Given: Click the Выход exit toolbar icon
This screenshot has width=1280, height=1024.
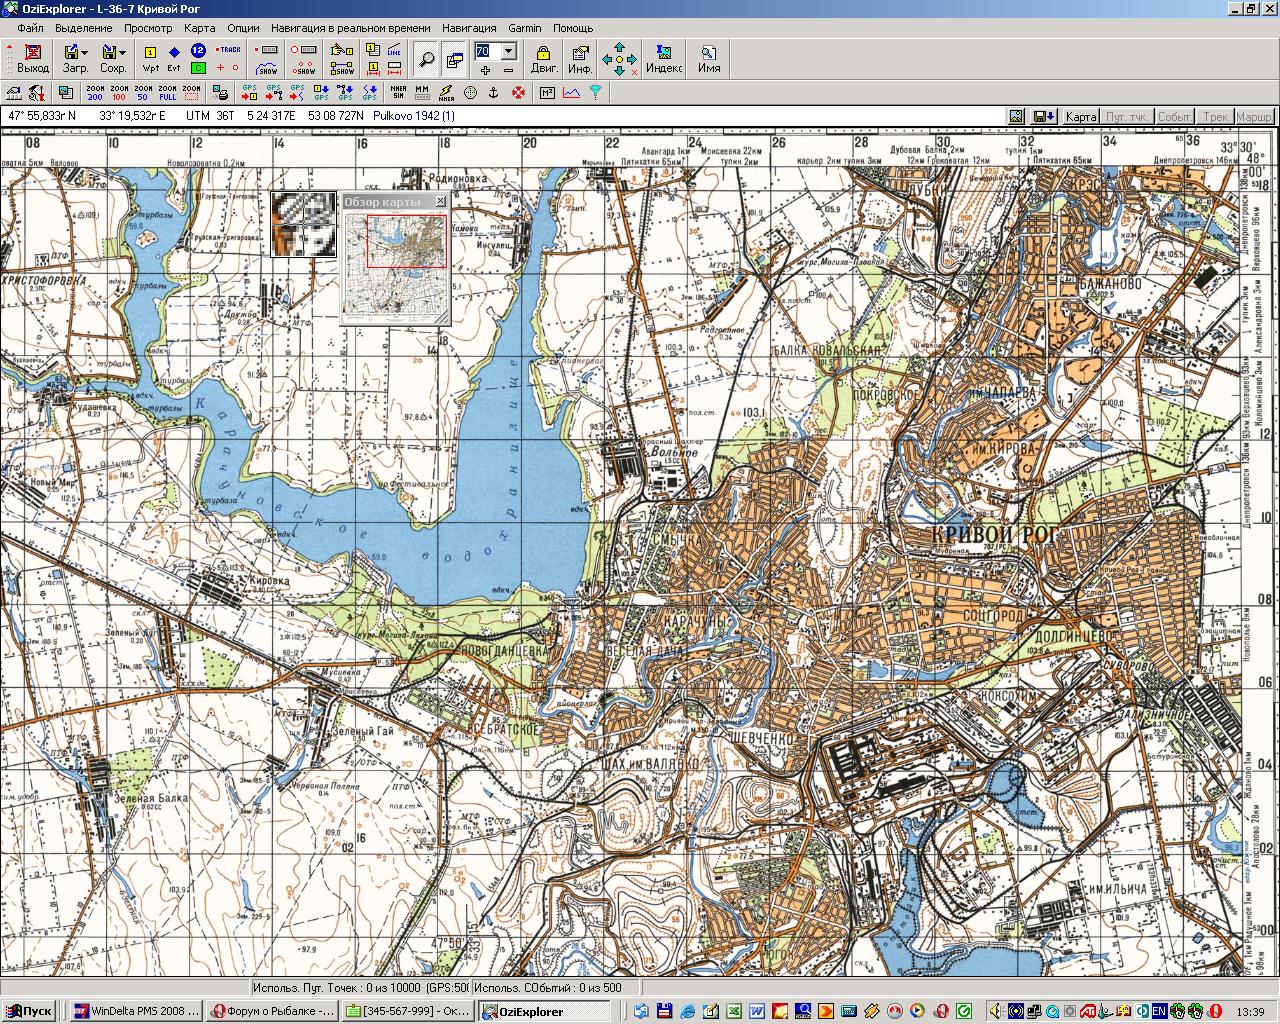Looking at the screenshot, I should point(33,59).
